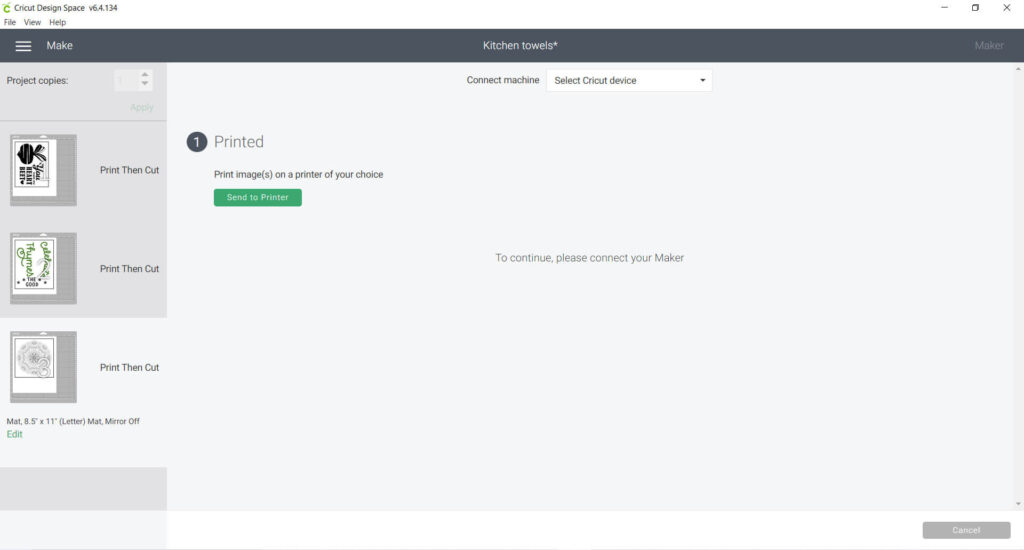
Task: Click scrollbar up arrow at top right
Action: click(1018, 69)
